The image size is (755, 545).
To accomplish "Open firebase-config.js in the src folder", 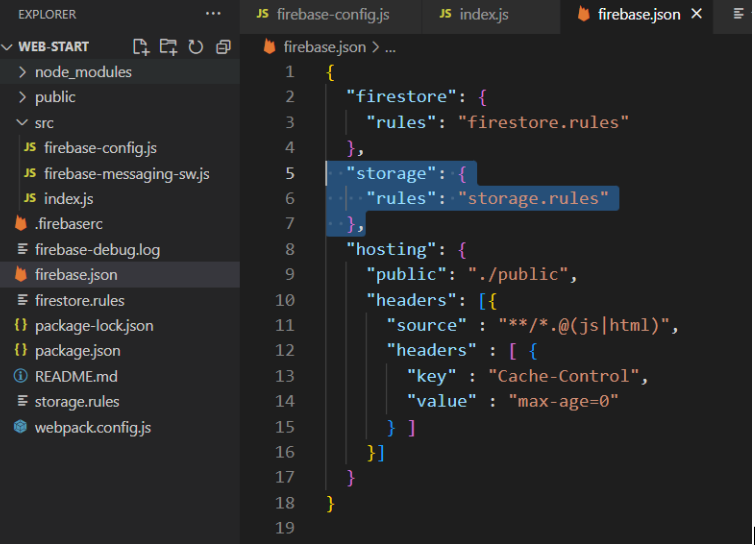I will pyautogui.click(x=120, y=148).
